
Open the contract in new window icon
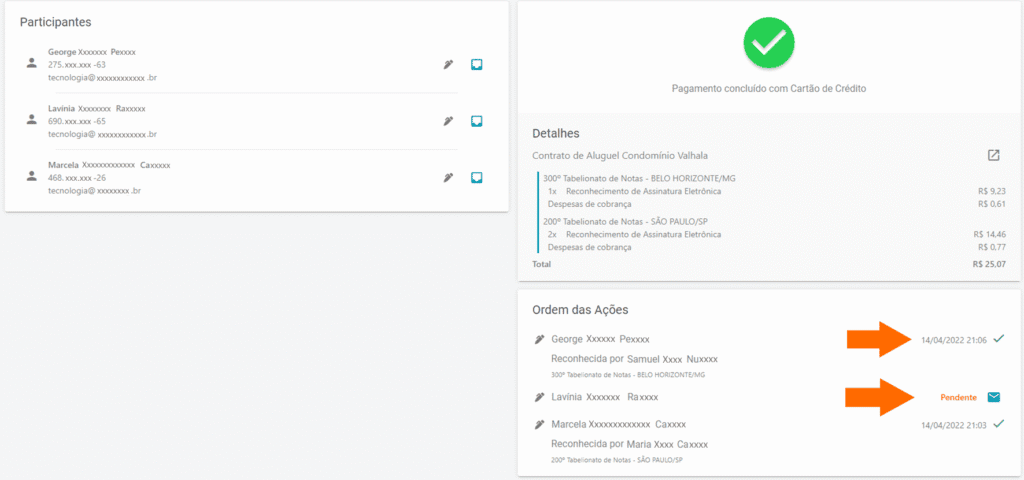993,155
